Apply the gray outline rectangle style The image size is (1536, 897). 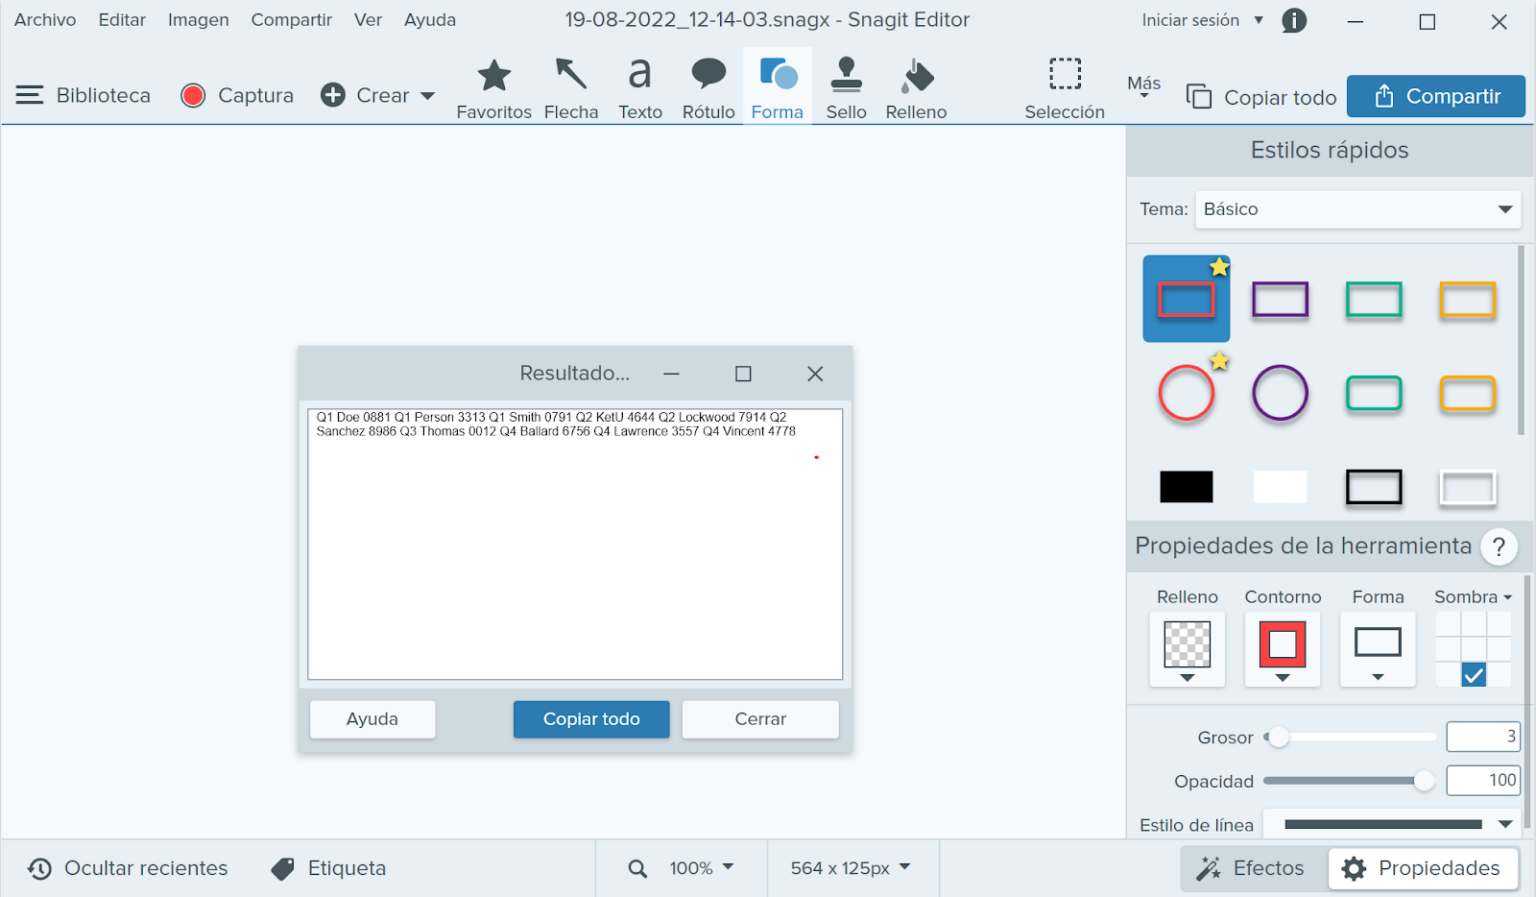pos(1467,487)
